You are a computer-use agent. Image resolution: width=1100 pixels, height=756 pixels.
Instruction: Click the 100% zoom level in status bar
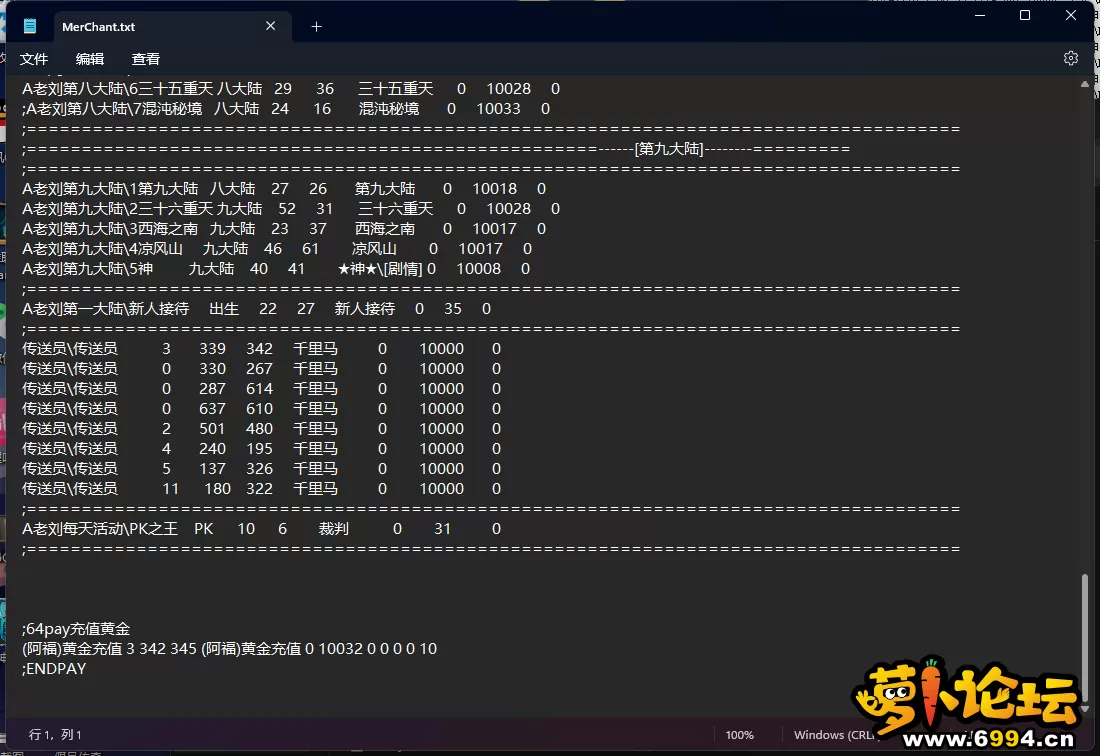[x=739, y=735]
